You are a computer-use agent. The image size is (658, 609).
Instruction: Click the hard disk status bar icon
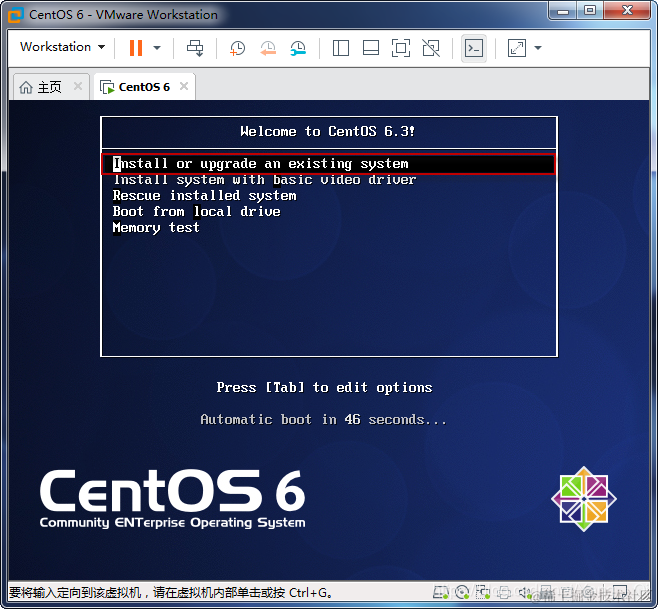click(441, 592)
